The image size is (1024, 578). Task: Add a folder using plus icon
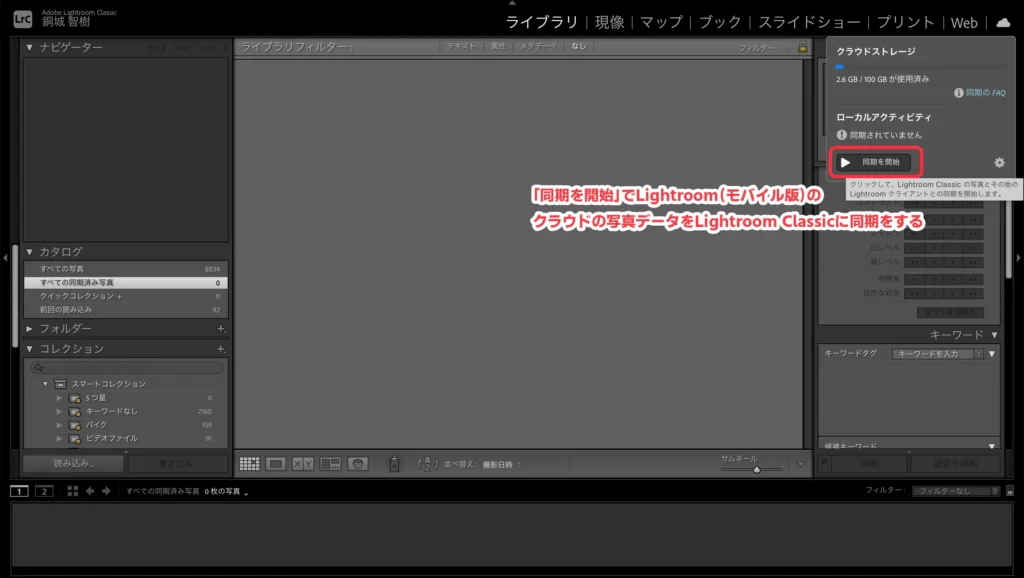[221, 329]
